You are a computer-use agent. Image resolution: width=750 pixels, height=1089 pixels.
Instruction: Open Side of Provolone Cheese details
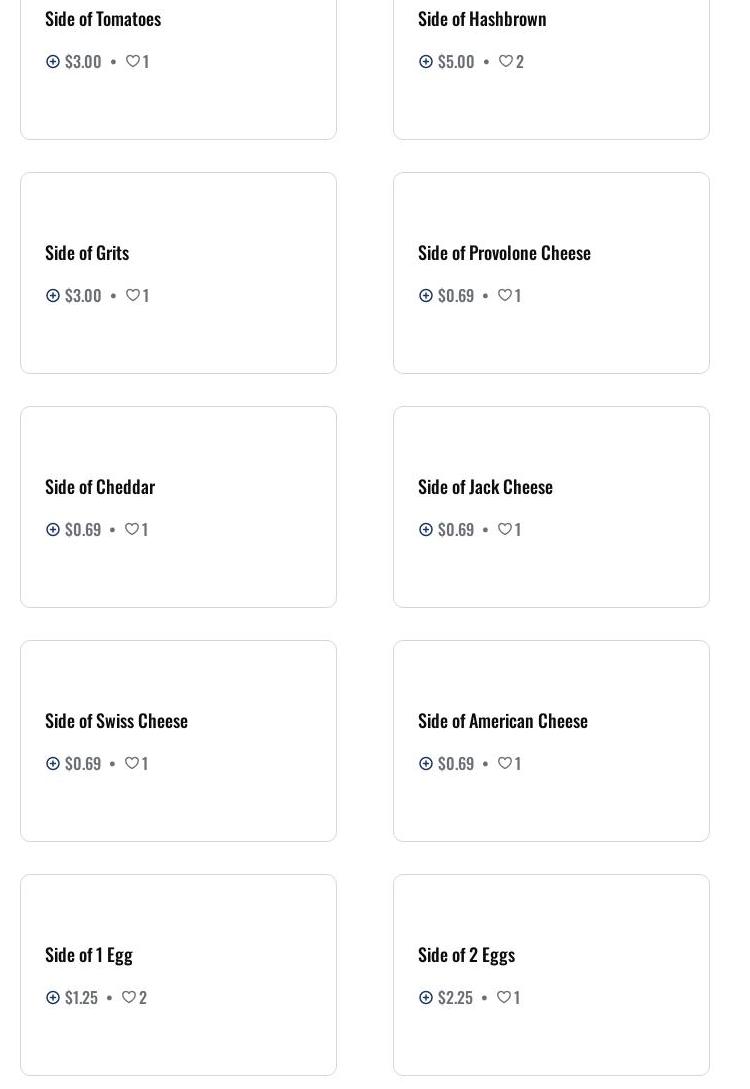(x=504, y=253)
